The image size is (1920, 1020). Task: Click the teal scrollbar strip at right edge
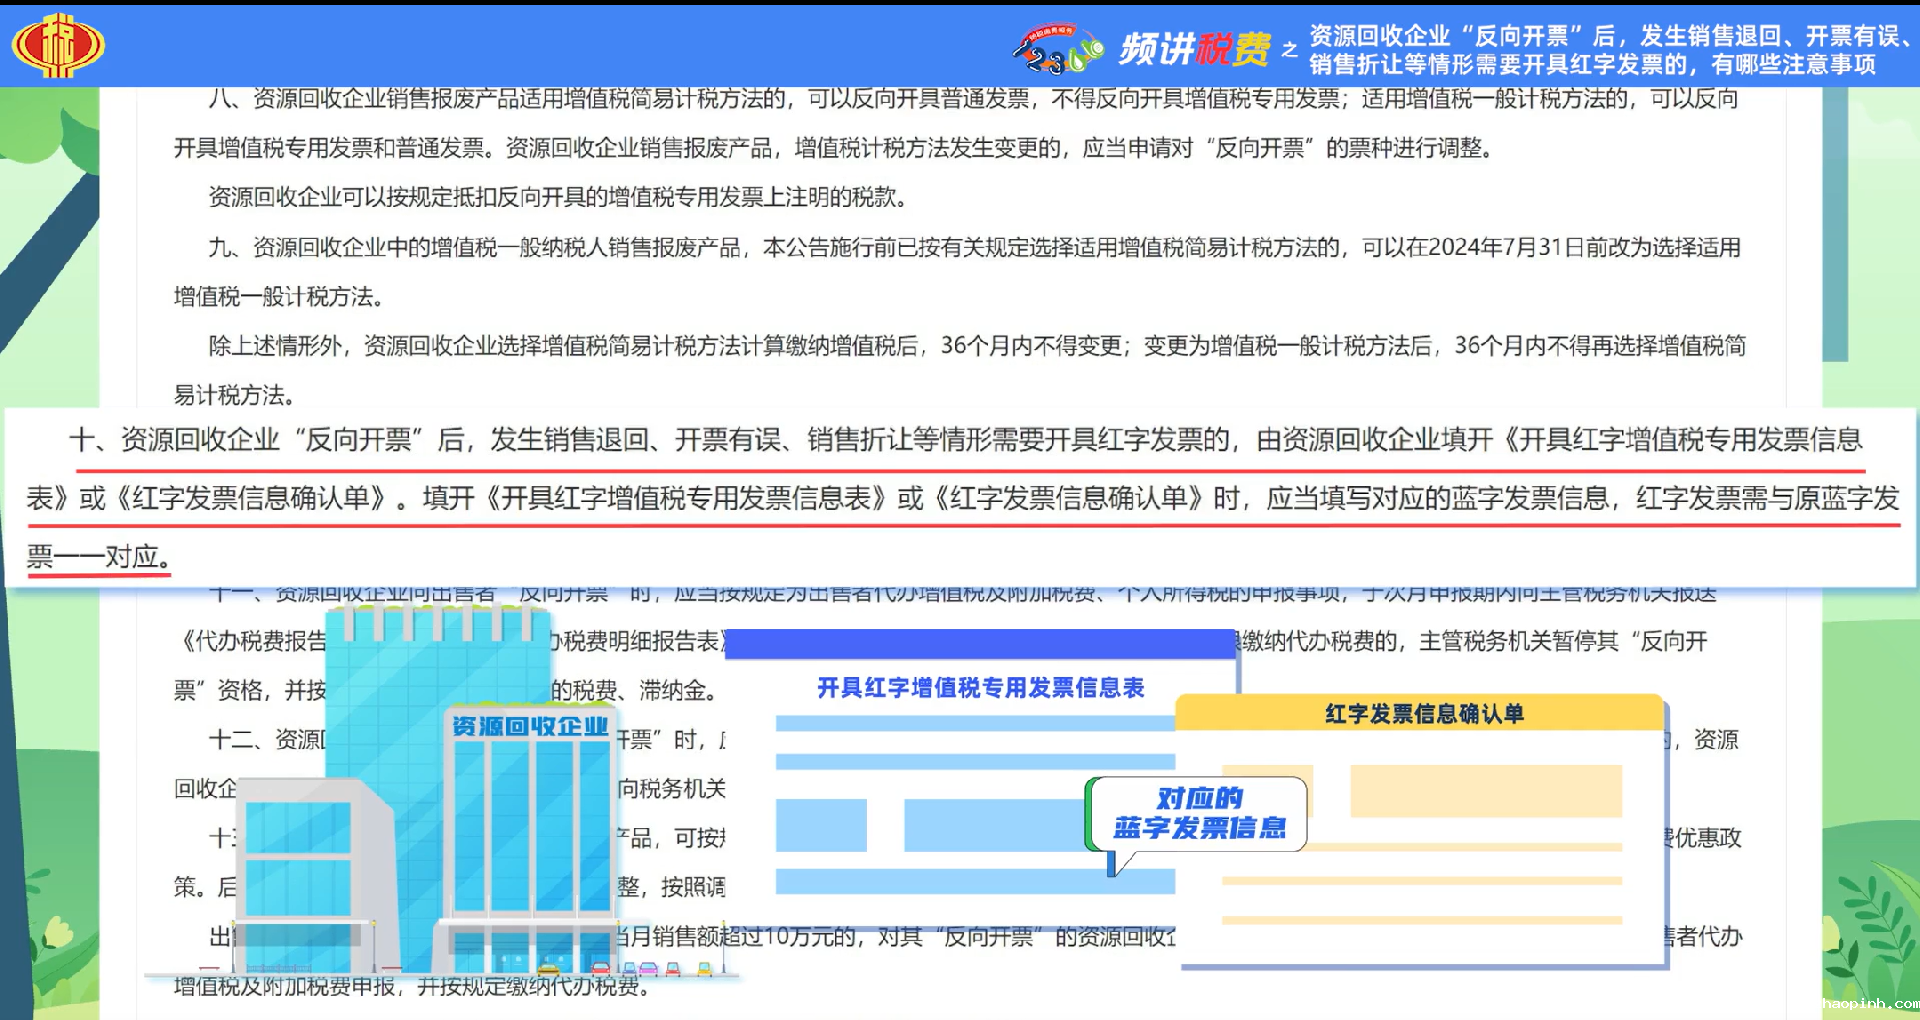coord(1834,225)
